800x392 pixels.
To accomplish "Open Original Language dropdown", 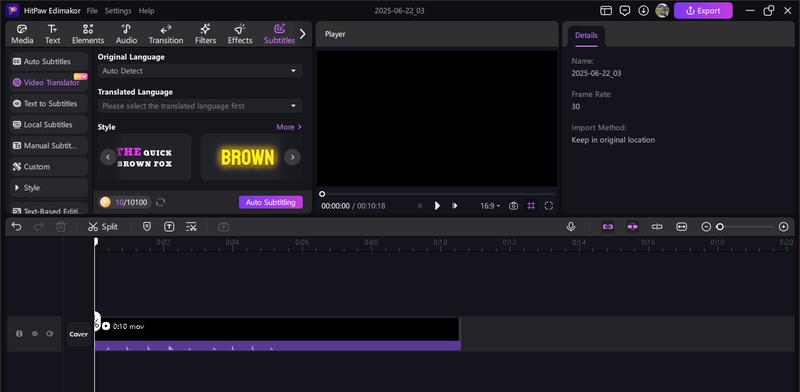I will [200, 71].
